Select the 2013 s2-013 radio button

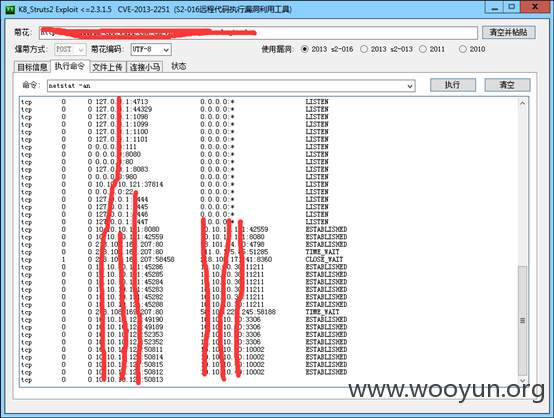(x=364, y=49)
